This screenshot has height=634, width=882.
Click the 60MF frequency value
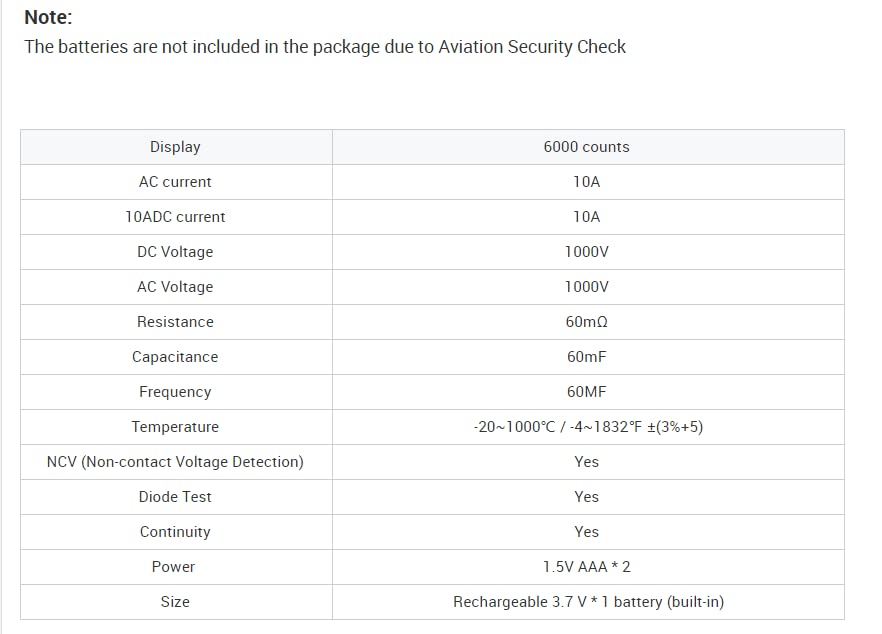tap(586, 392)
